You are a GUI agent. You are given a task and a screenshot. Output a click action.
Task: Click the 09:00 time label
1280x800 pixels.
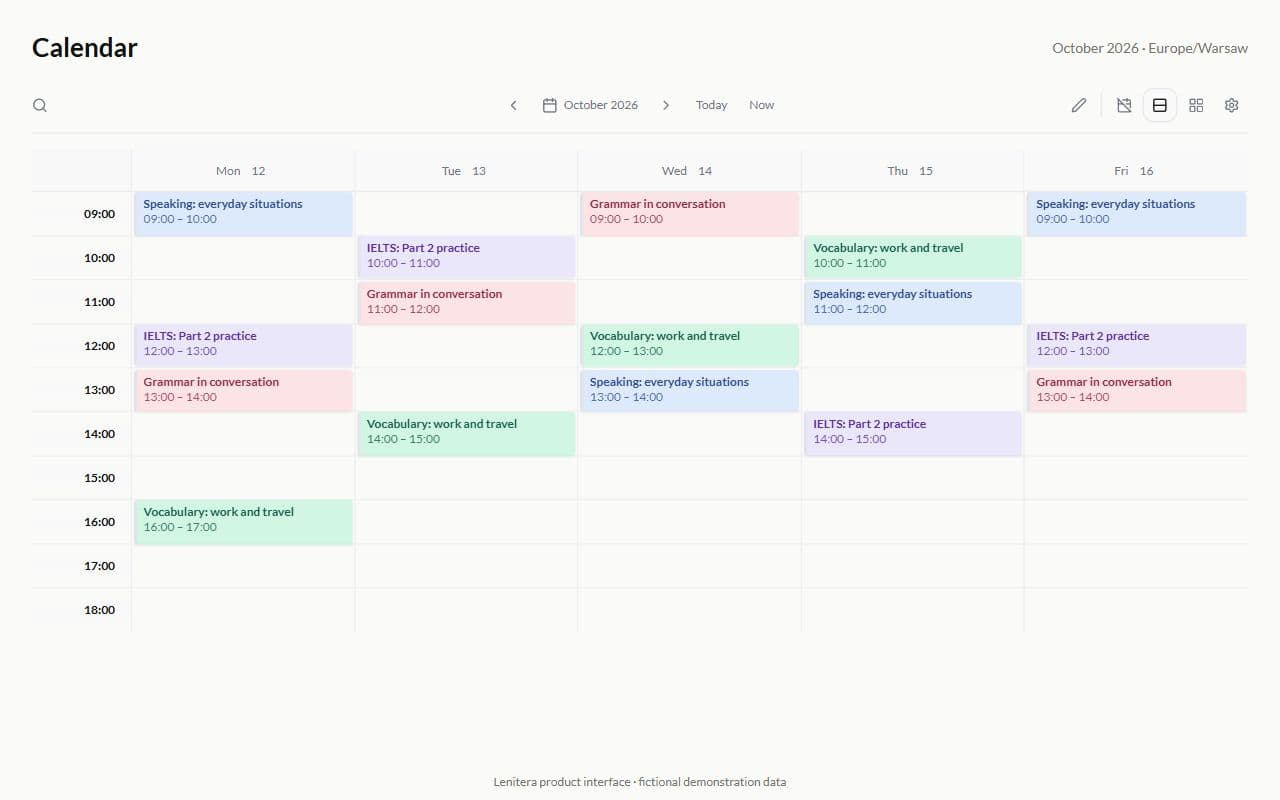99,214
